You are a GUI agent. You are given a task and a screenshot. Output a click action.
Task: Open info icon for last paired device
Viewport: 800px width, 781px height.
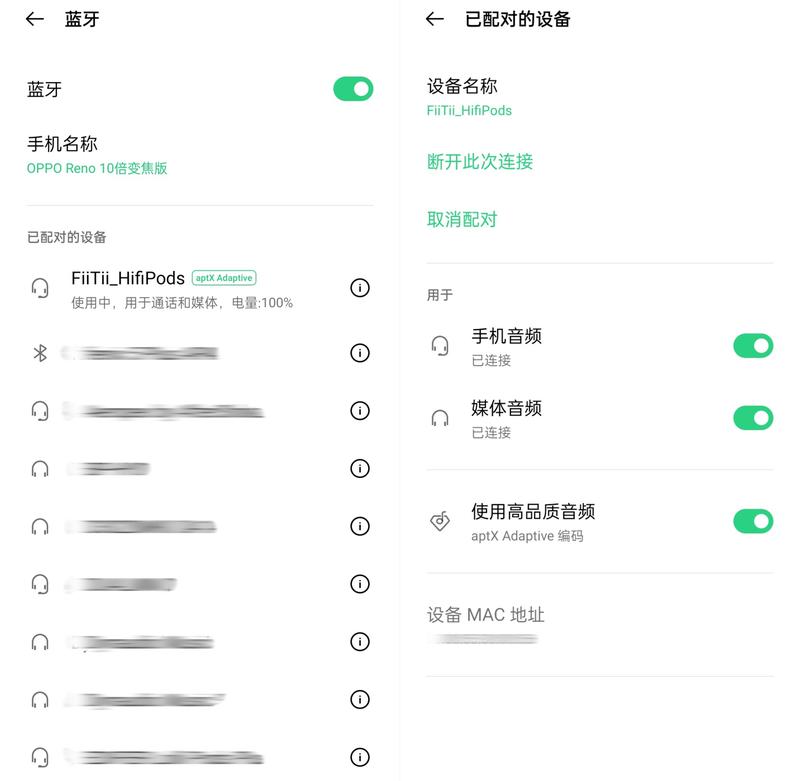[360, 757]
